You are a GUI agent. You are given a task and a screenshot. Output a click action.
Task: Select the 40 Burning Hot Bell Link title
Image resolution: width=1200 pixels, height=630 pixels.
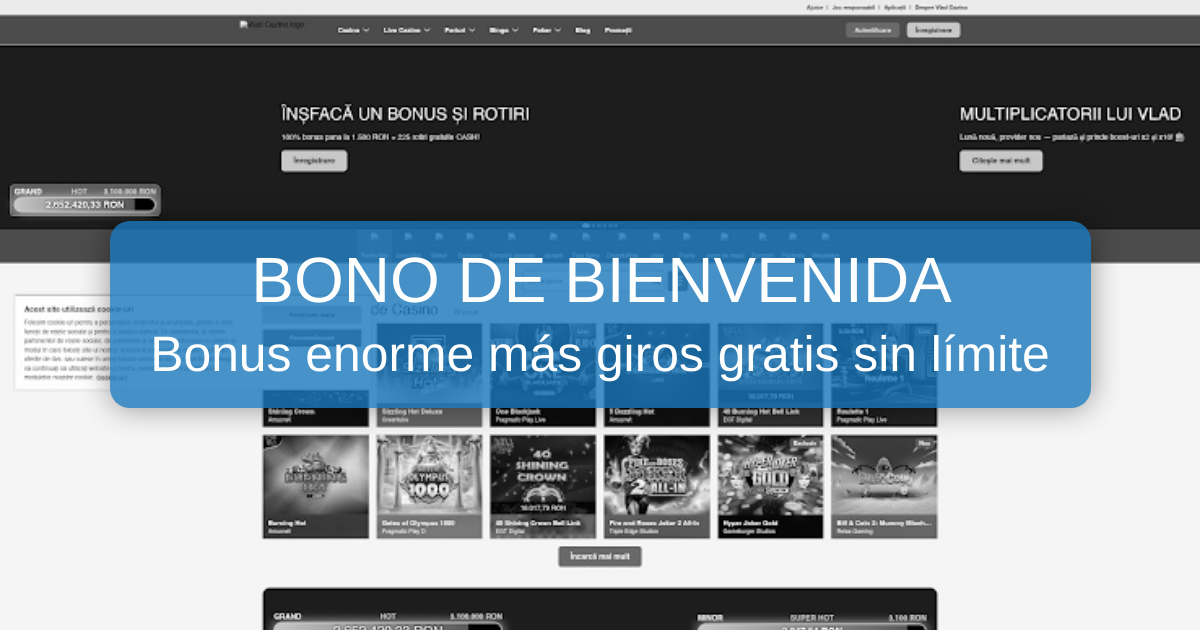[x=762, y=412]
